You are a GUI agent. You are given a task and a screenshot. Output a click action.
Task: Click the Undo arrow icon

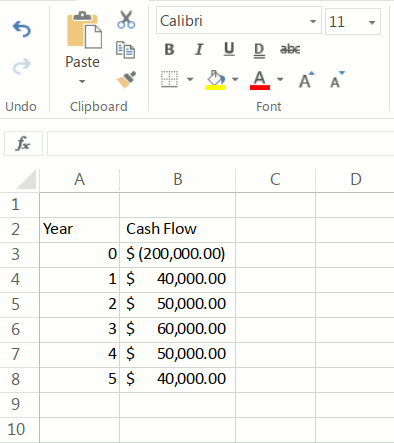22,29
